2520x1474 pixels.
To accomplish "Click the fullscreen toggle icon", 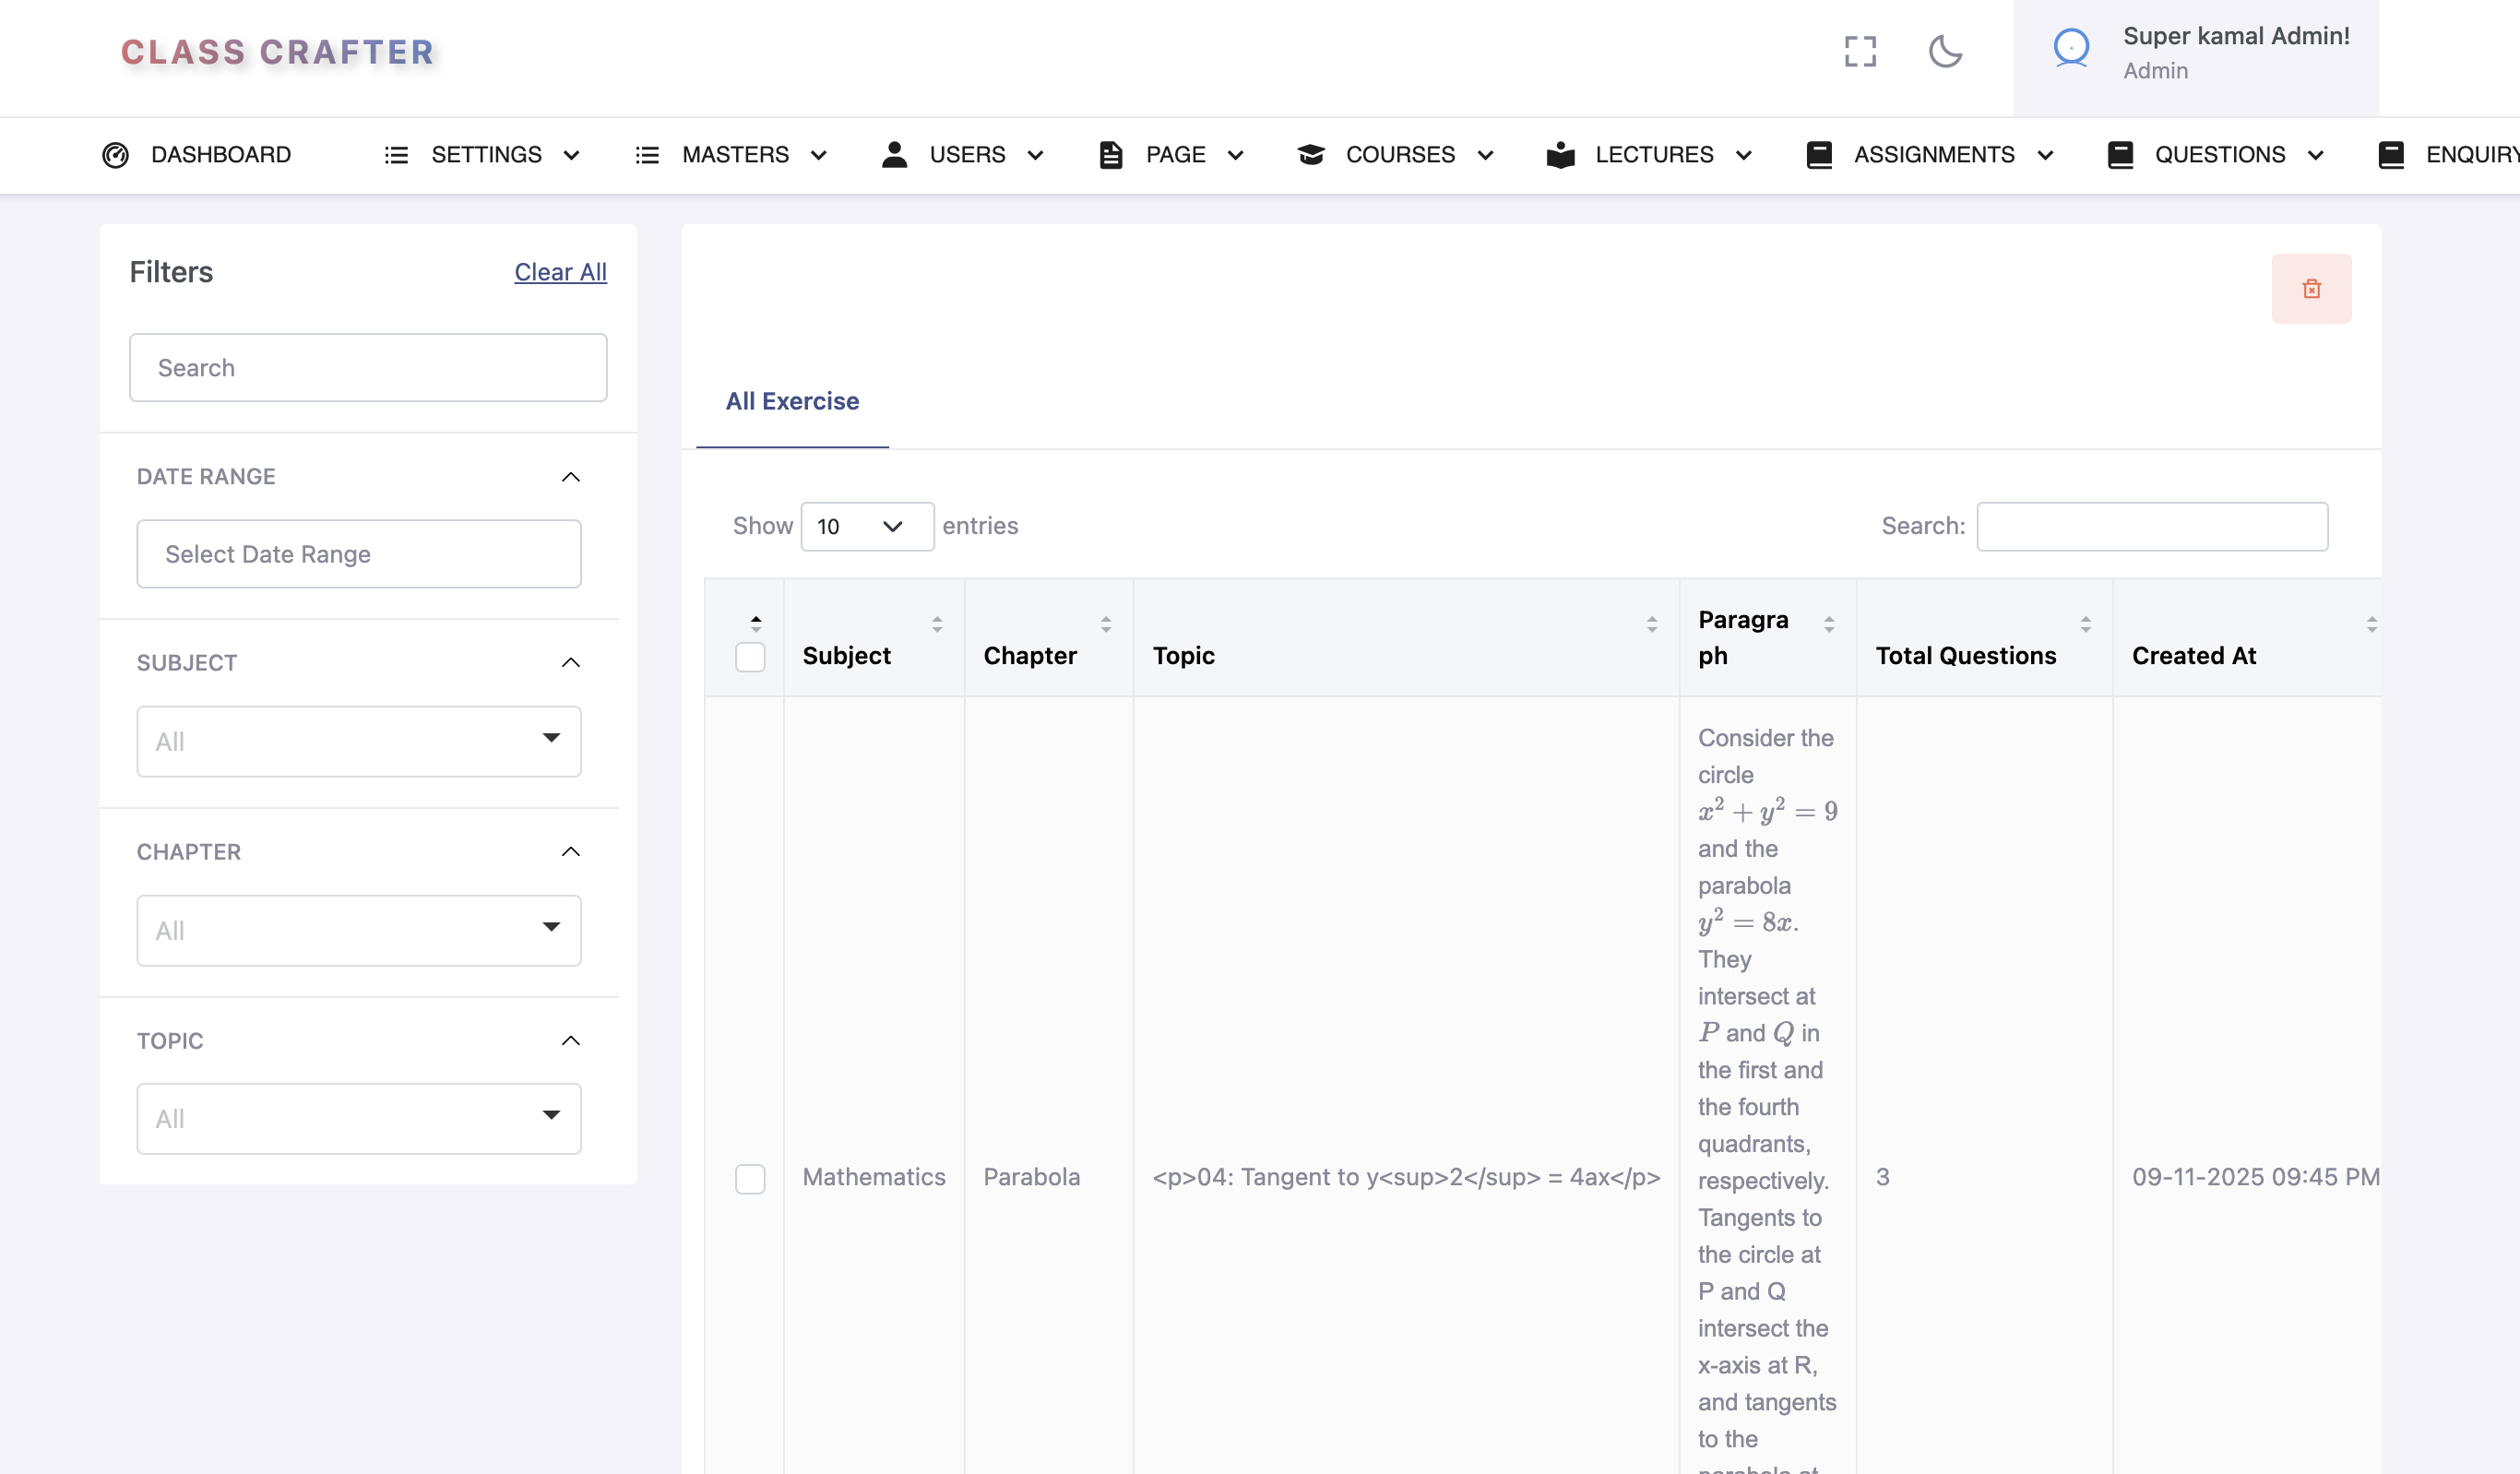I will point(1860,51).
